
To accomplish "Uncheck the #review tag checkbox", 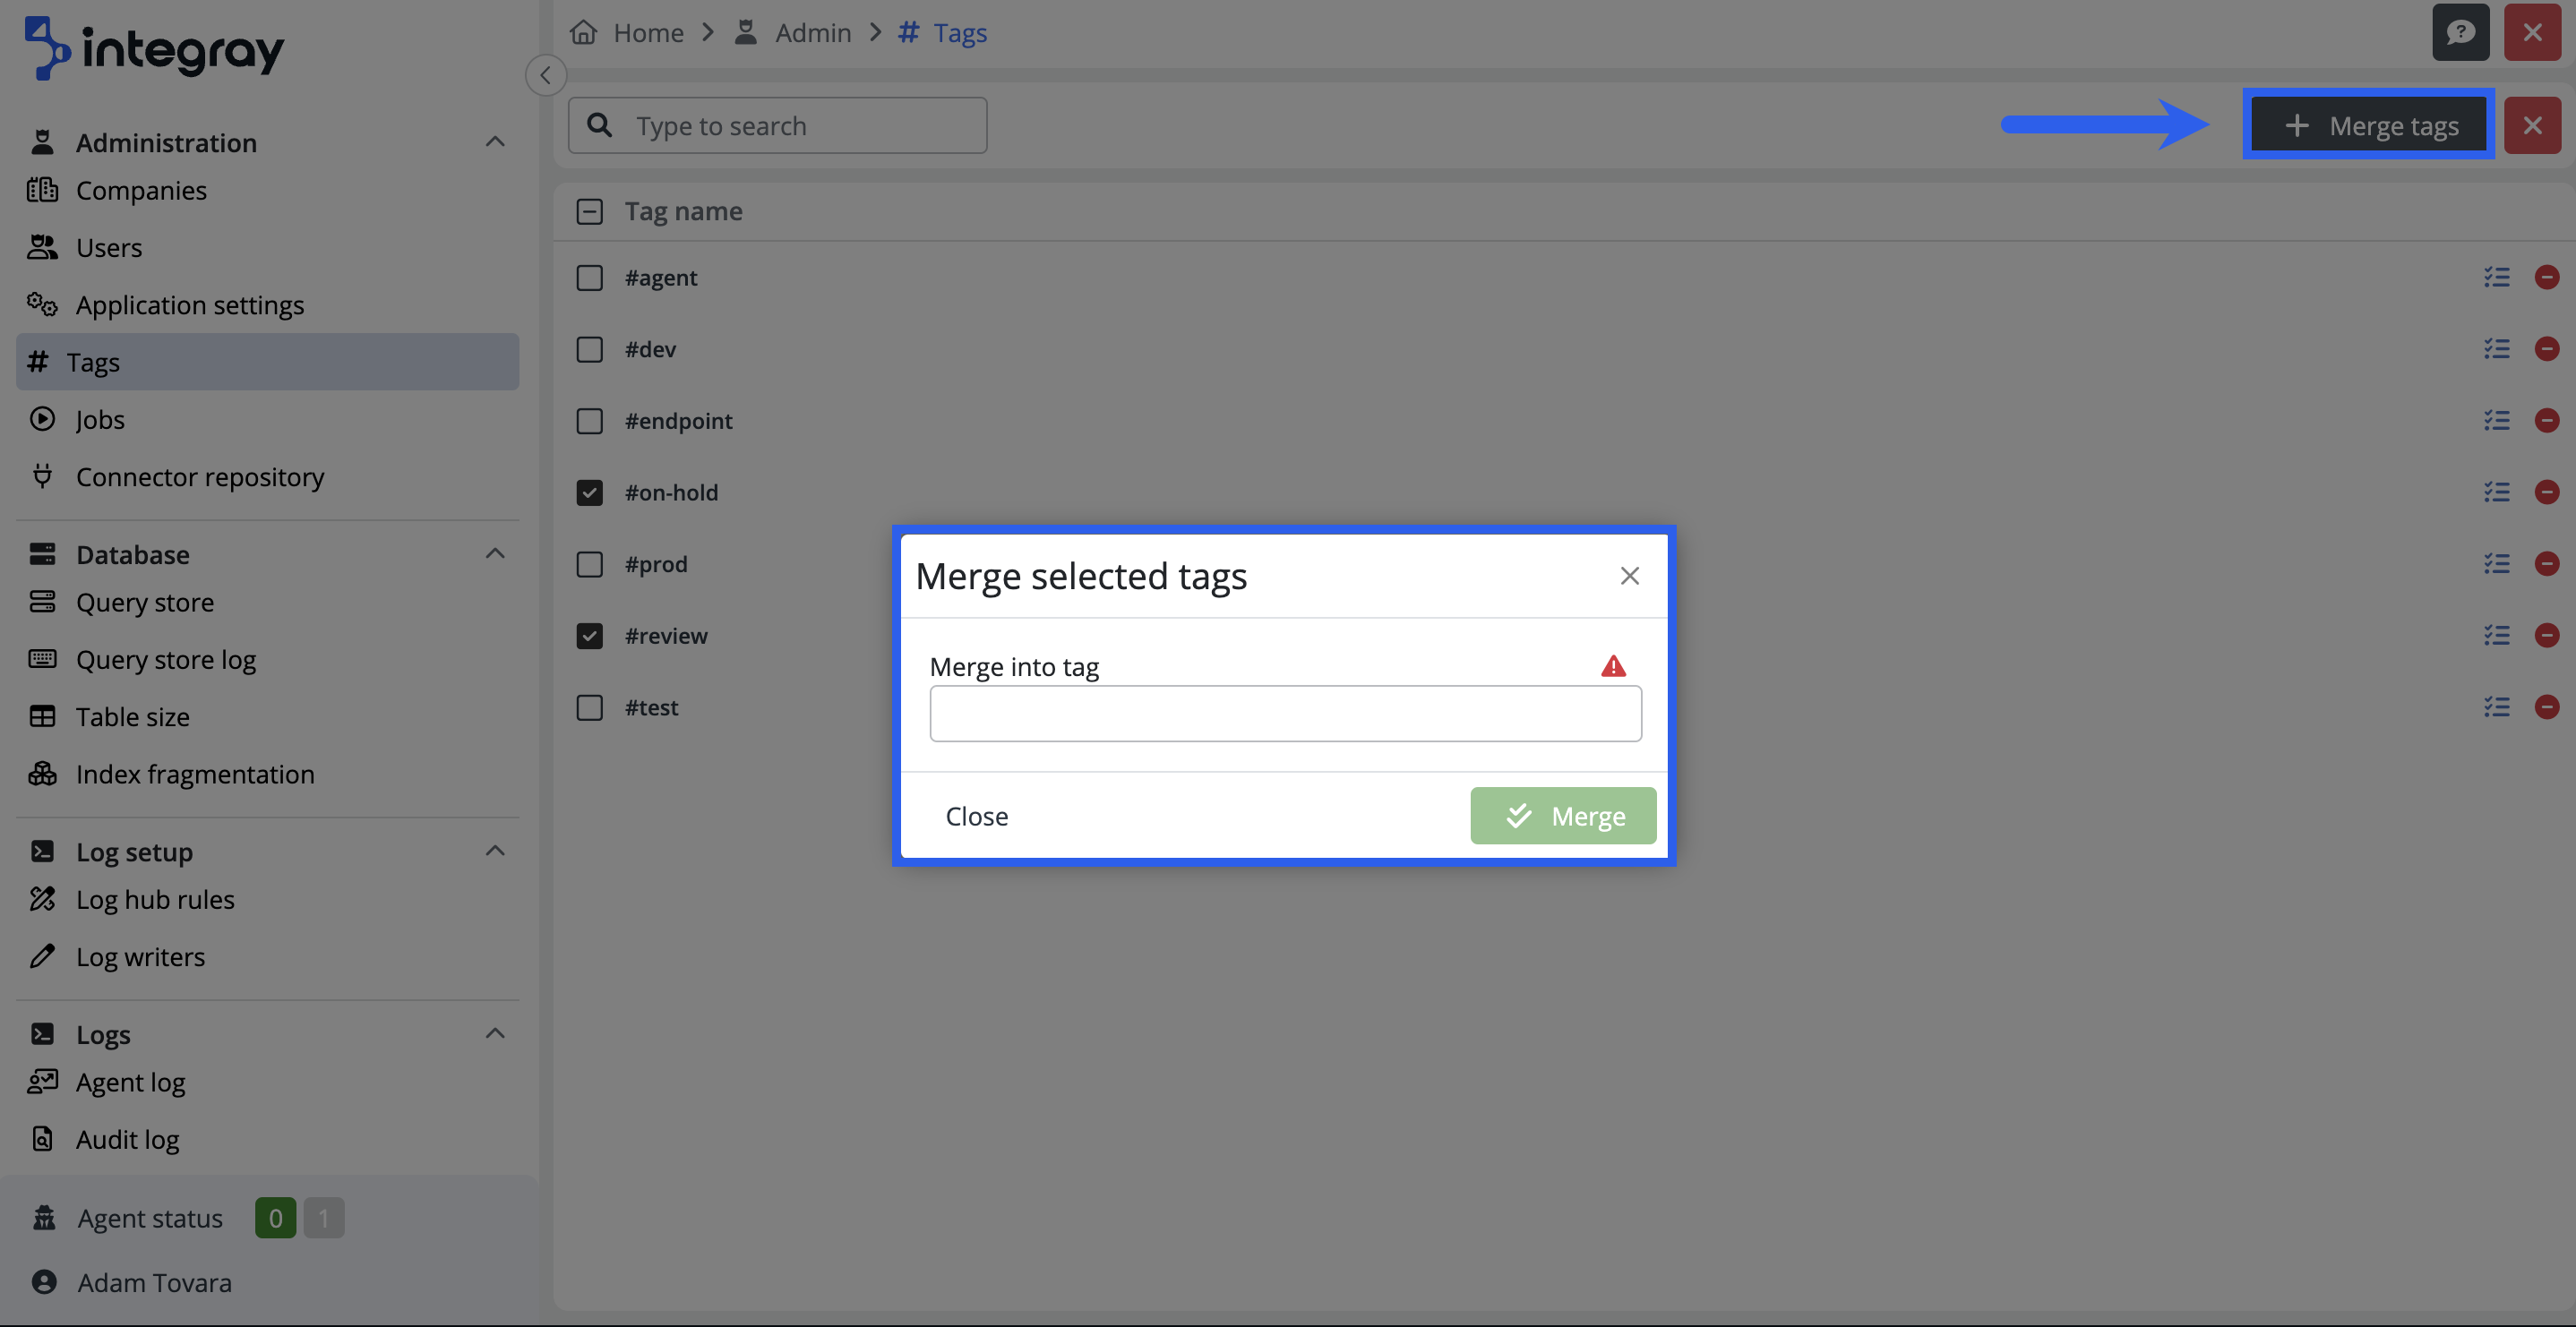I will click(x=589, y=635).
